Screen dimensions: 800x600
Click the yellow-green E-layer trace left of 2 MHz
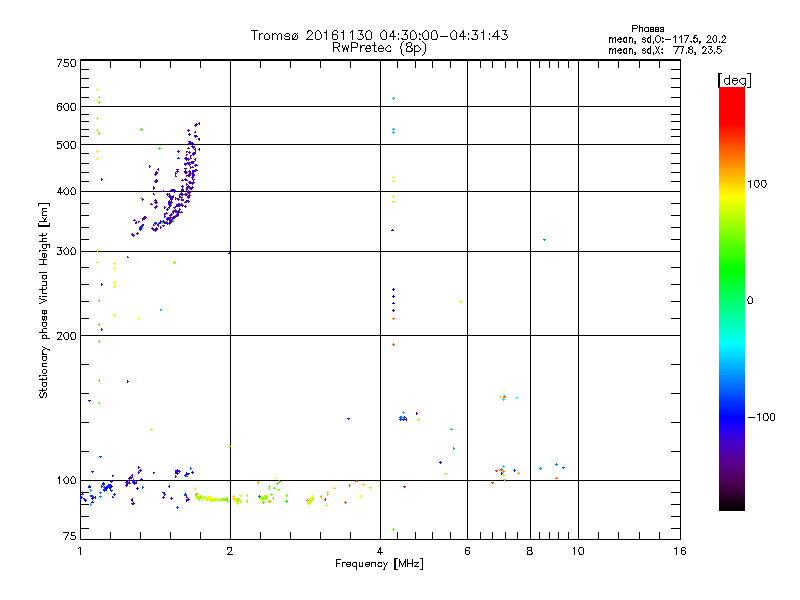[212, 498]
